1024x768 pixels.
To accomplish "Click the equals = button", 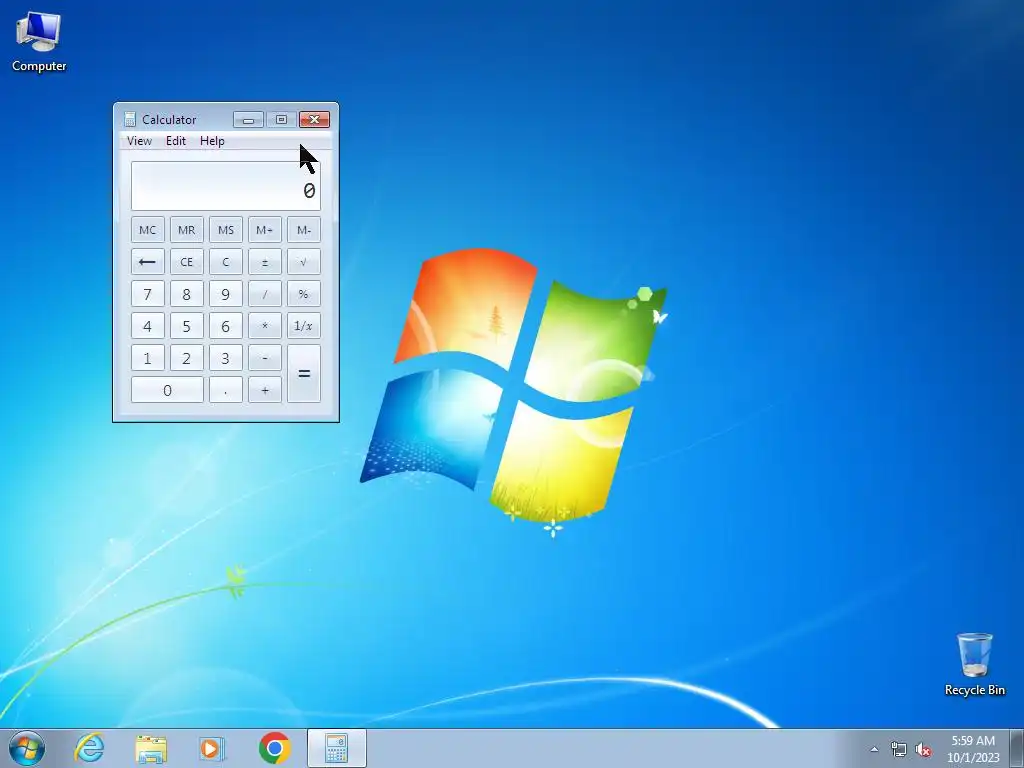I will click(x=304, y=374).
